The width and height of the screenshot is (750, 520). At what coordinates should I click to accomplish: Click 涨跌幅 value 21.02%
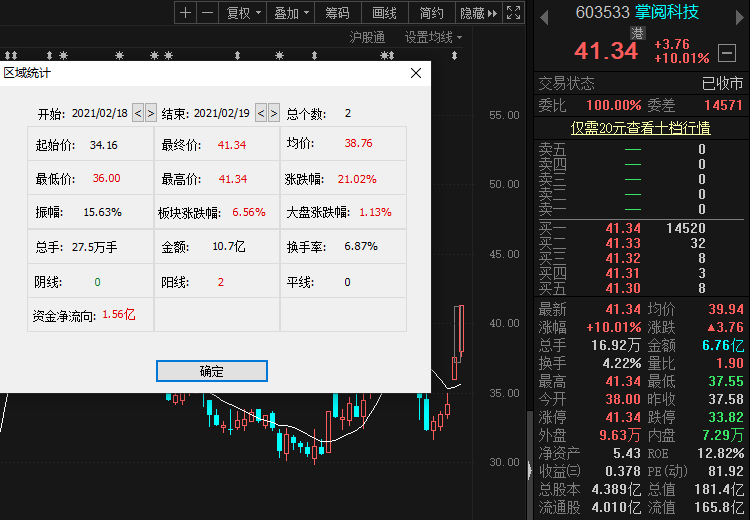pos(357,179)
